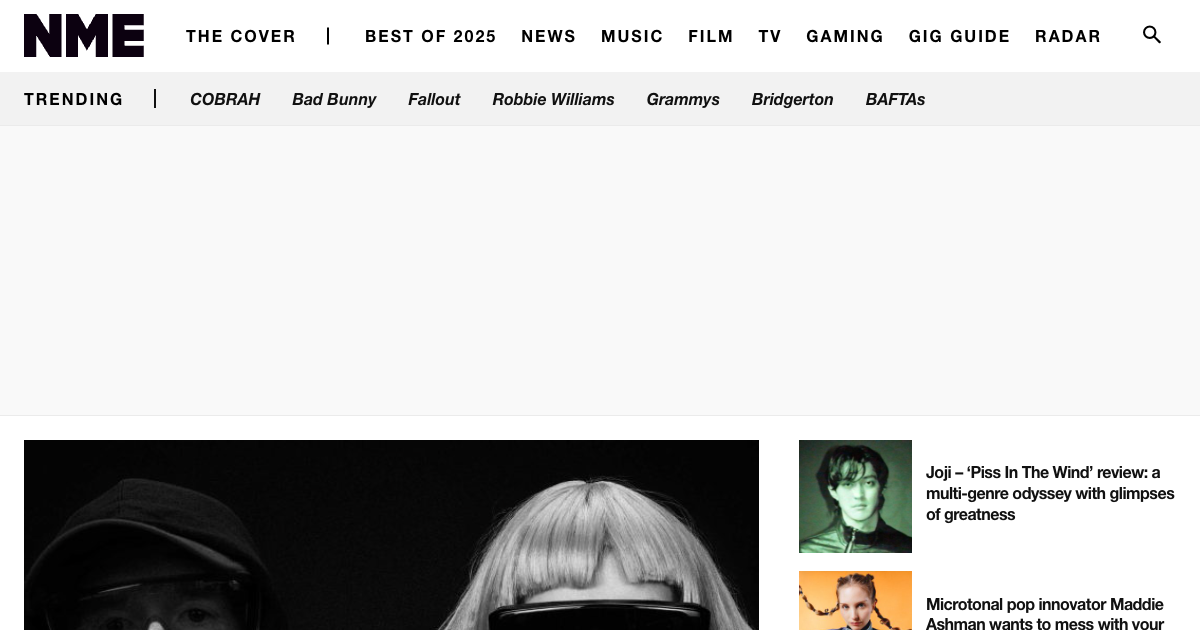View Robbie Williams trending topic
1200x630 pixels.
tap(553, 99)
